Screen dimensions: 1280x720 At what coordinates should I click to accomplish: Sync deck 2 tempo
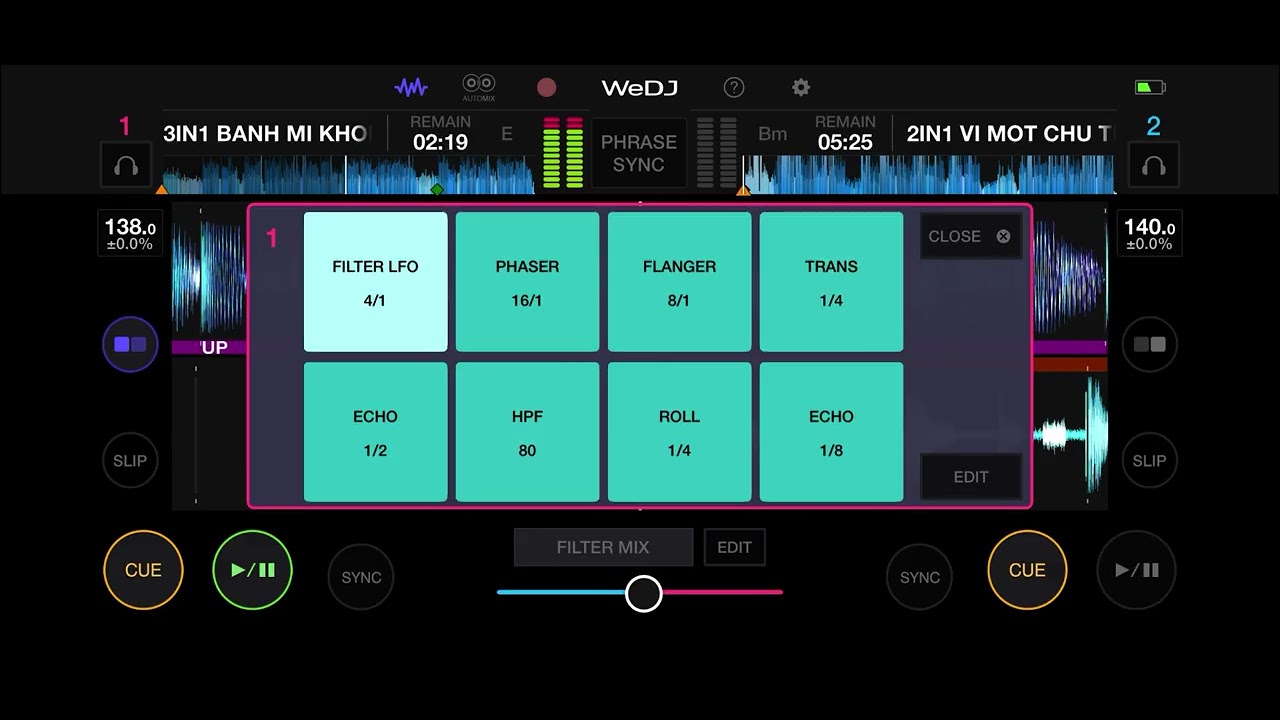coord(919,577)
